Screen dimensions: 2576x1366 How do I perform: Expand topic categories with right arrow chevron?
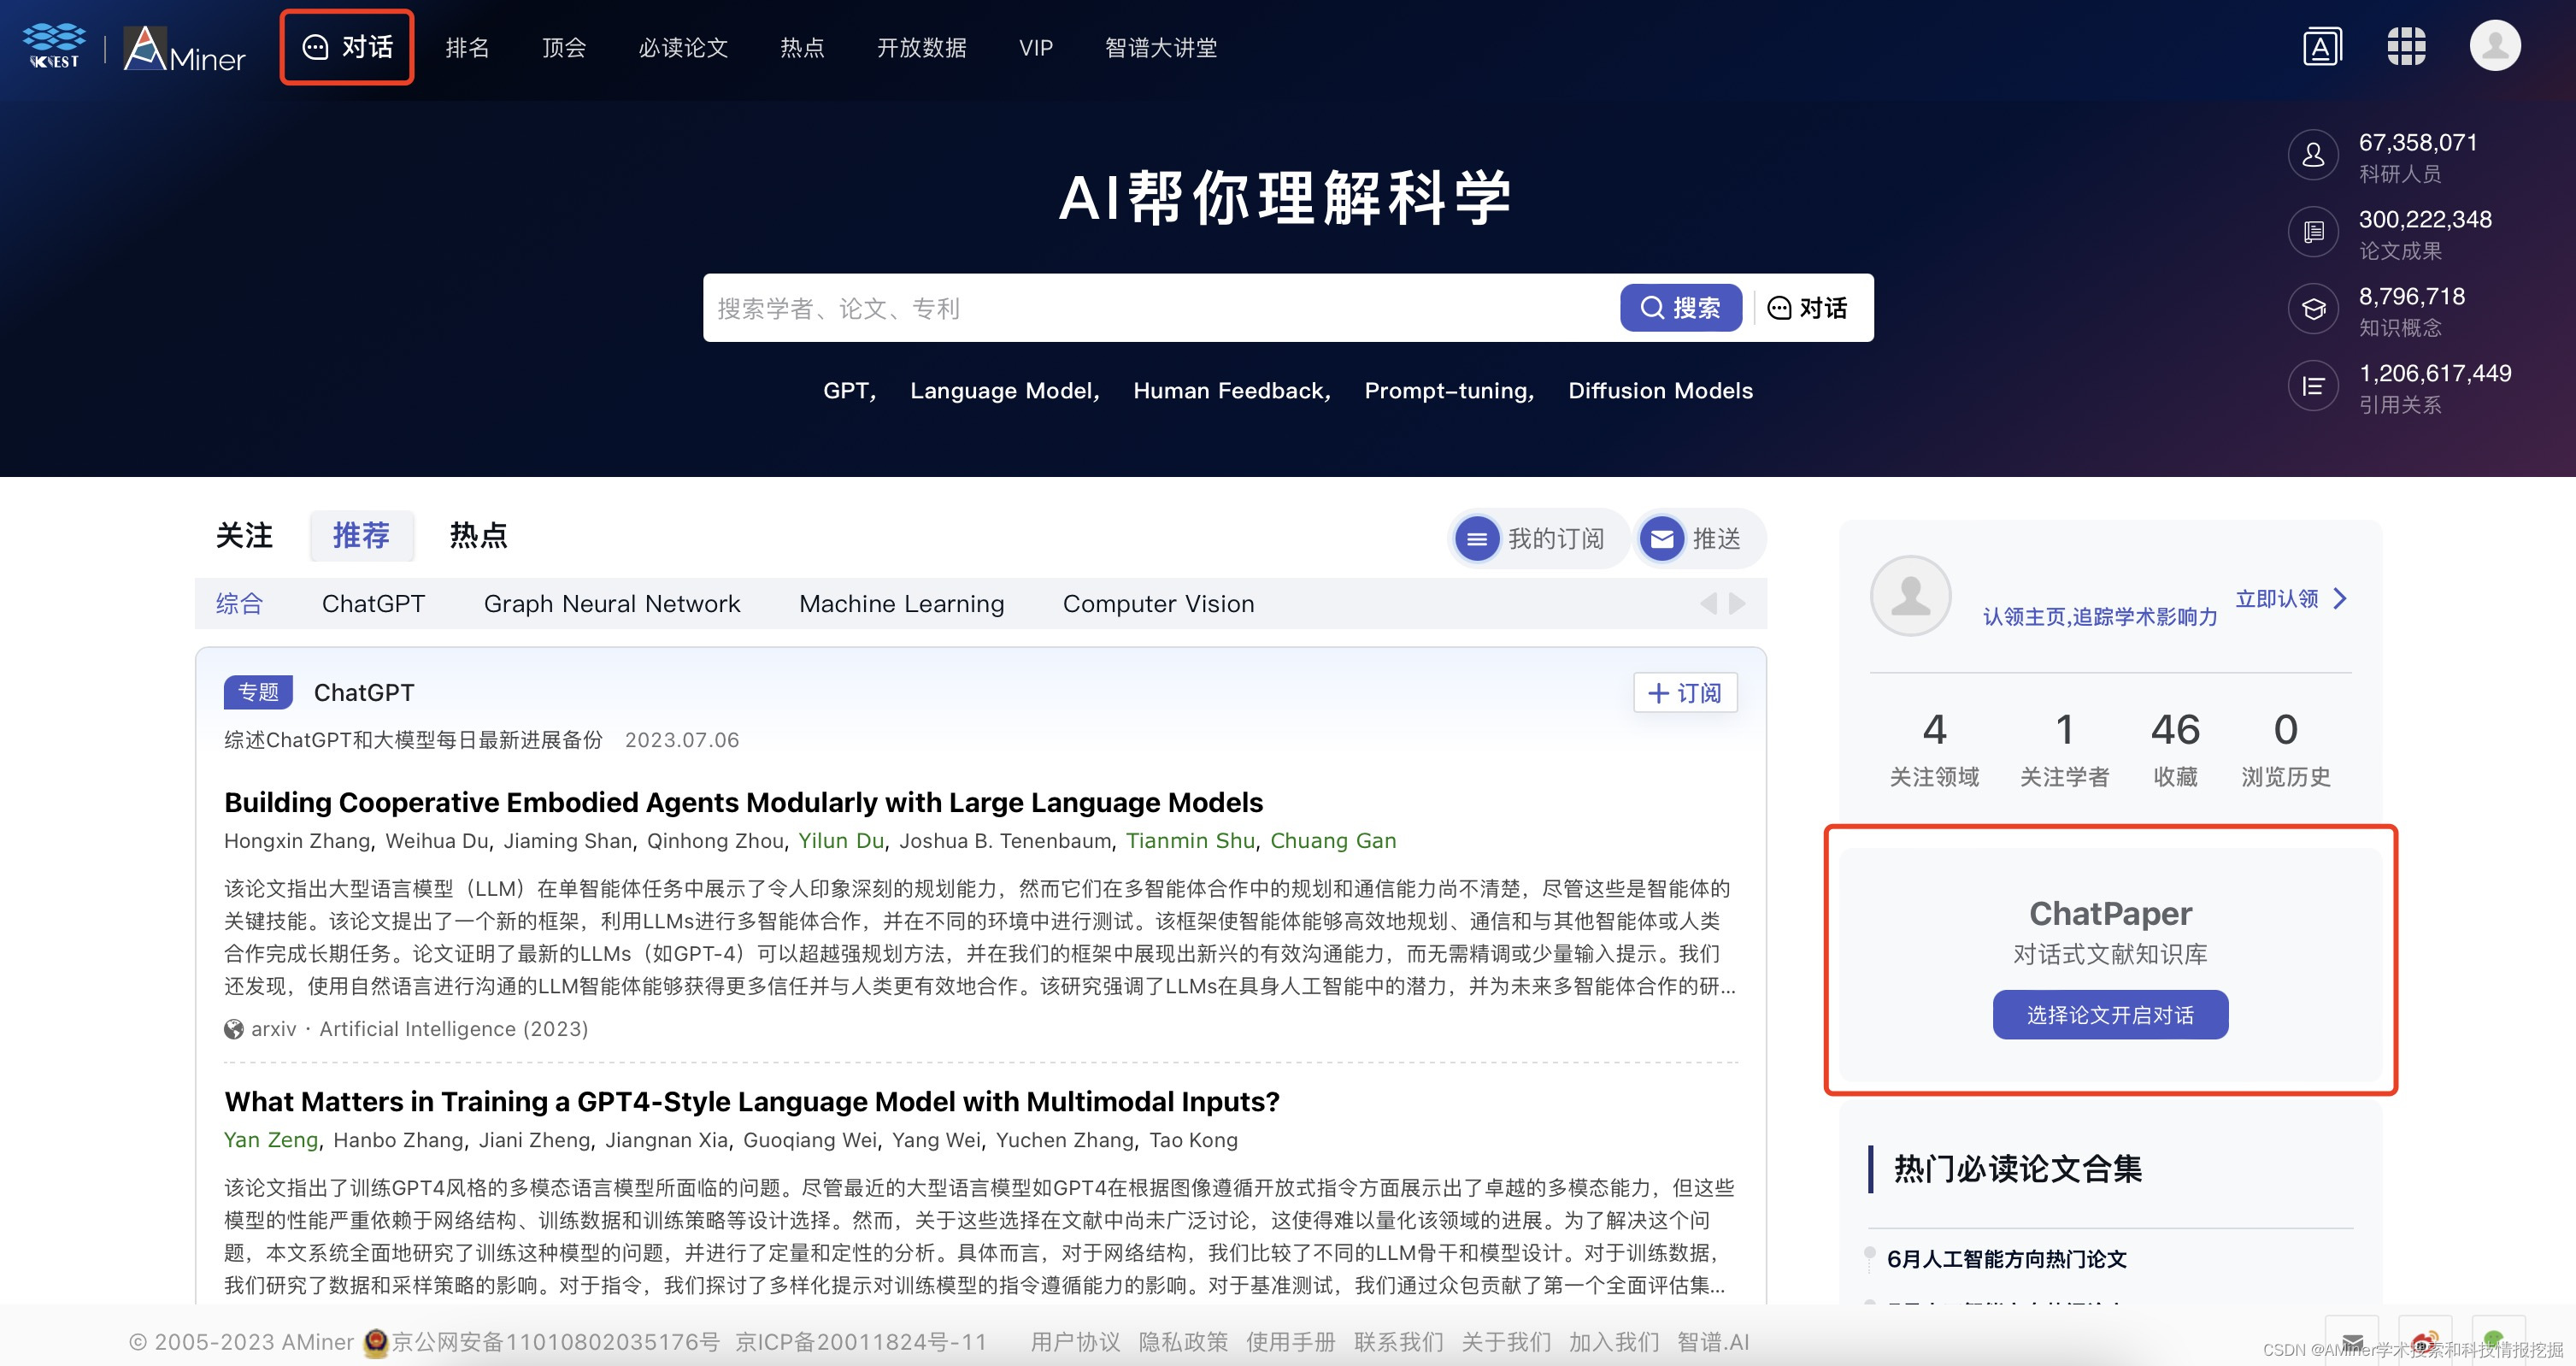[x=1736, y=603]
